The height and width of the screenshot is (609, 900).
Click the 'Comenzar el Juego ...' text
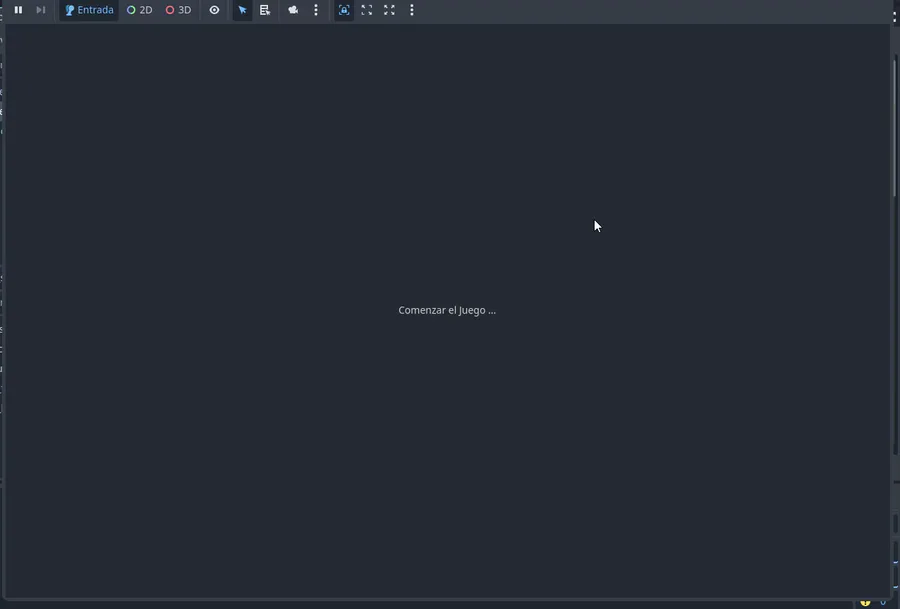[x=447, y=310]
